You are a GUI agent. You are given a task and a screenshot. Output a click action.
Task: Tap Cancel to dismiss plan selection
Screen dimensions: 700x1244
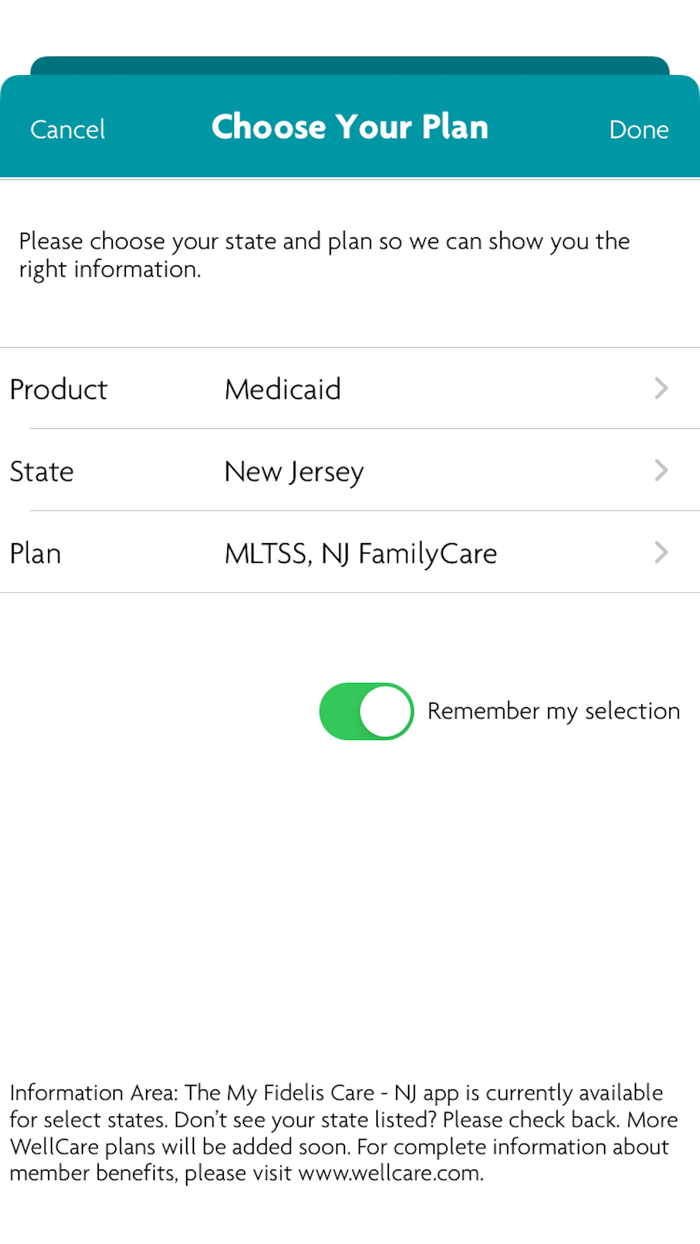click(x=67, y=129)
